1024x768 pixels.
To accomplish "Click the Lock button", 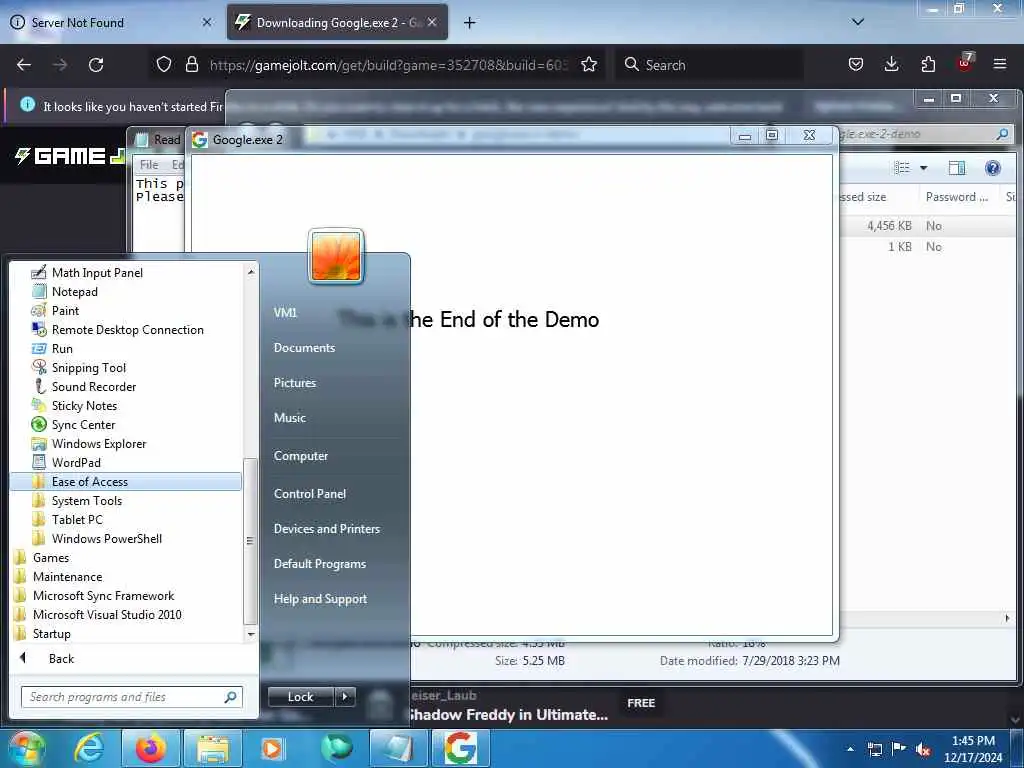I will point(300,697).
